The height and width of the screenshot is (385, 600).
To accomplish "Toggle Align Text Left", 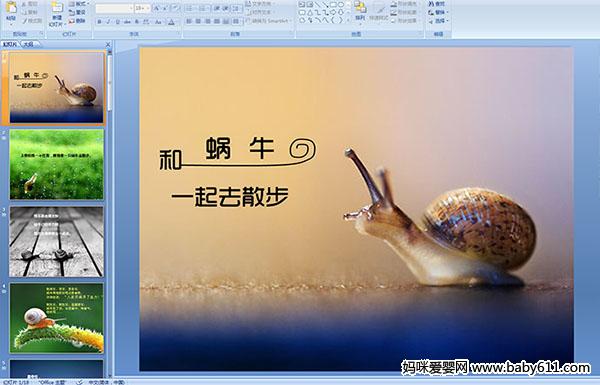I will click(189, 21).
